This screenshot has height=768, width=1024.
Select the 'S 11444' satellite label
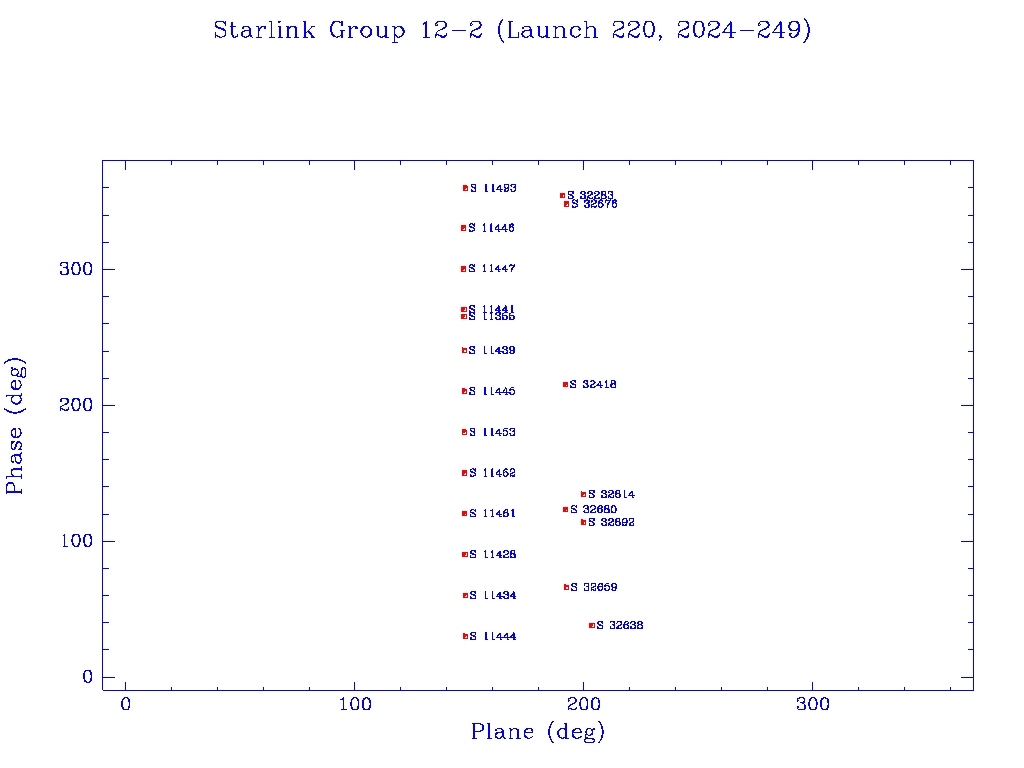(x=493, y=636)
